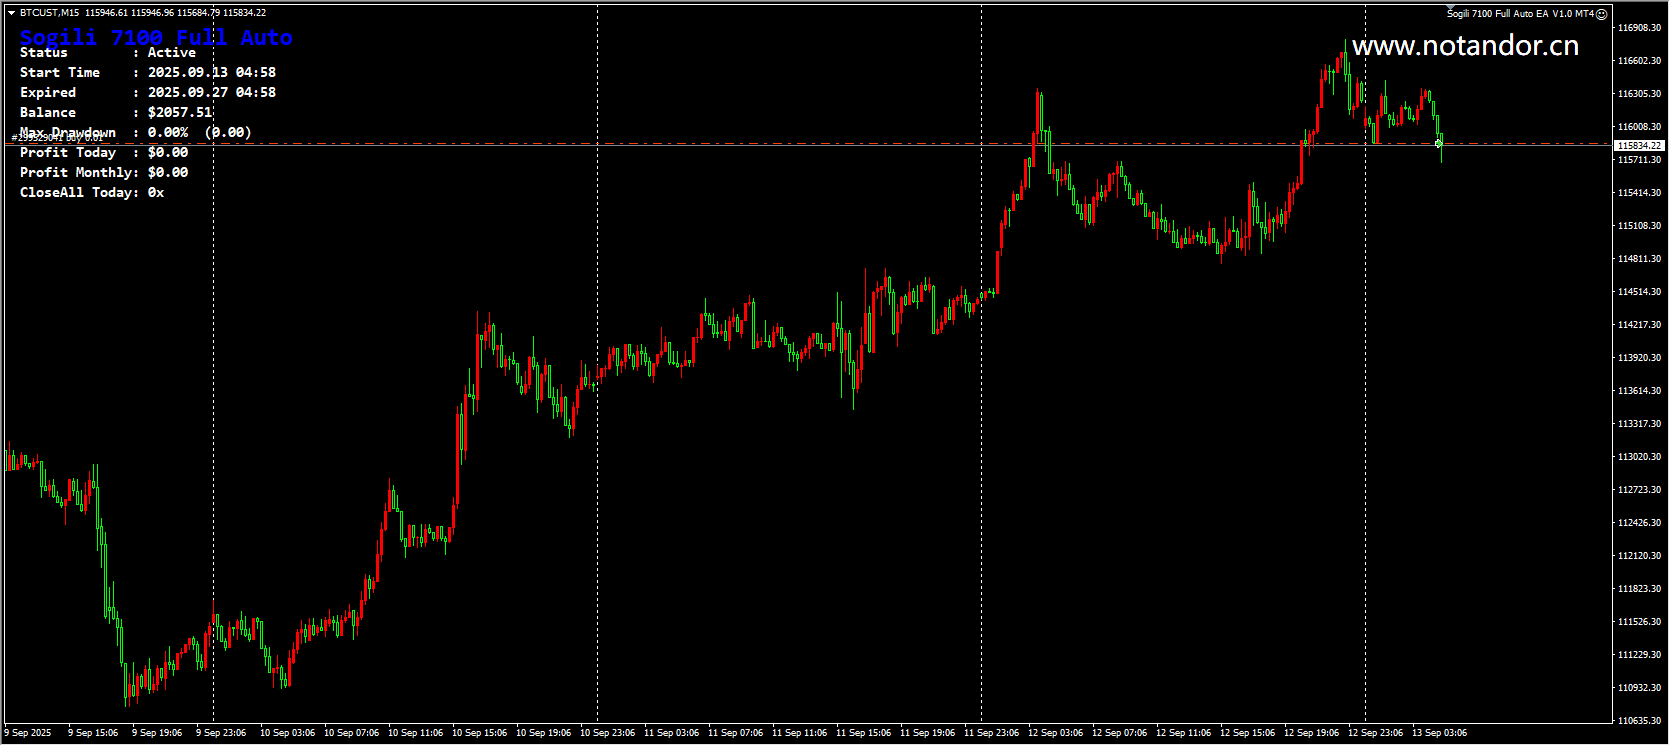Click the 13 Sep 03:06 time axis label
1670x746 pixels.
tap(1439, 733)
